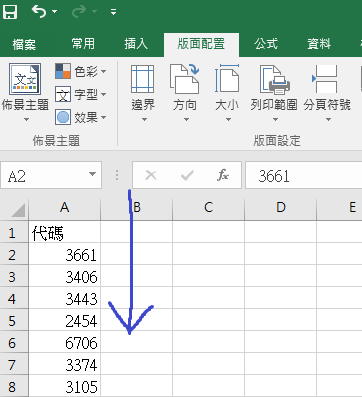Select row 8 header
362x397 pixels.
point(14,386)
